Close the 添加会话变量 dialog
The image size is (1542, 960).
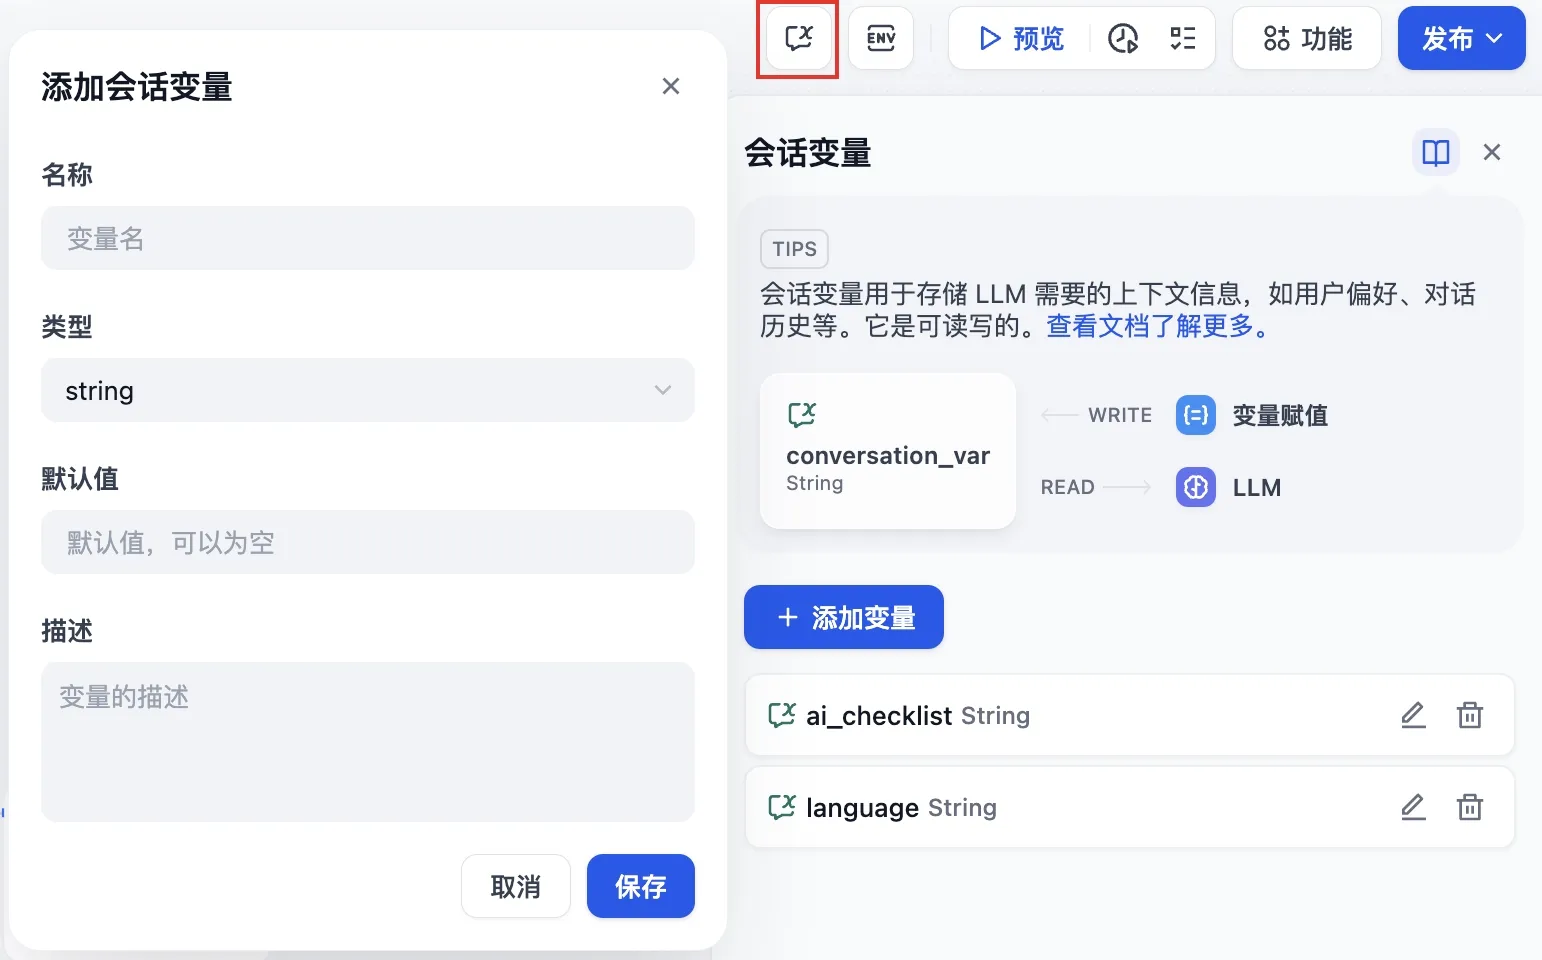(x=670, y=87)
